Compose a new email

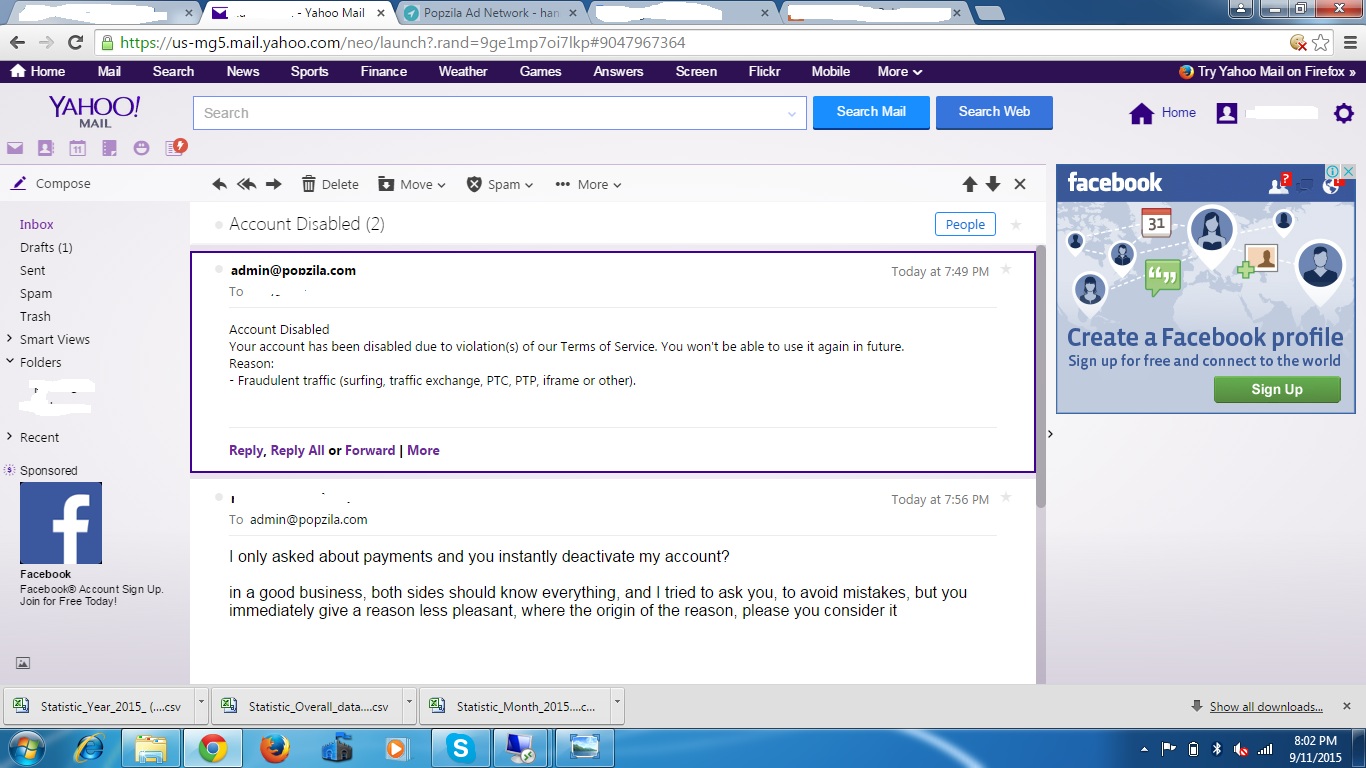(x=52, y=184)
